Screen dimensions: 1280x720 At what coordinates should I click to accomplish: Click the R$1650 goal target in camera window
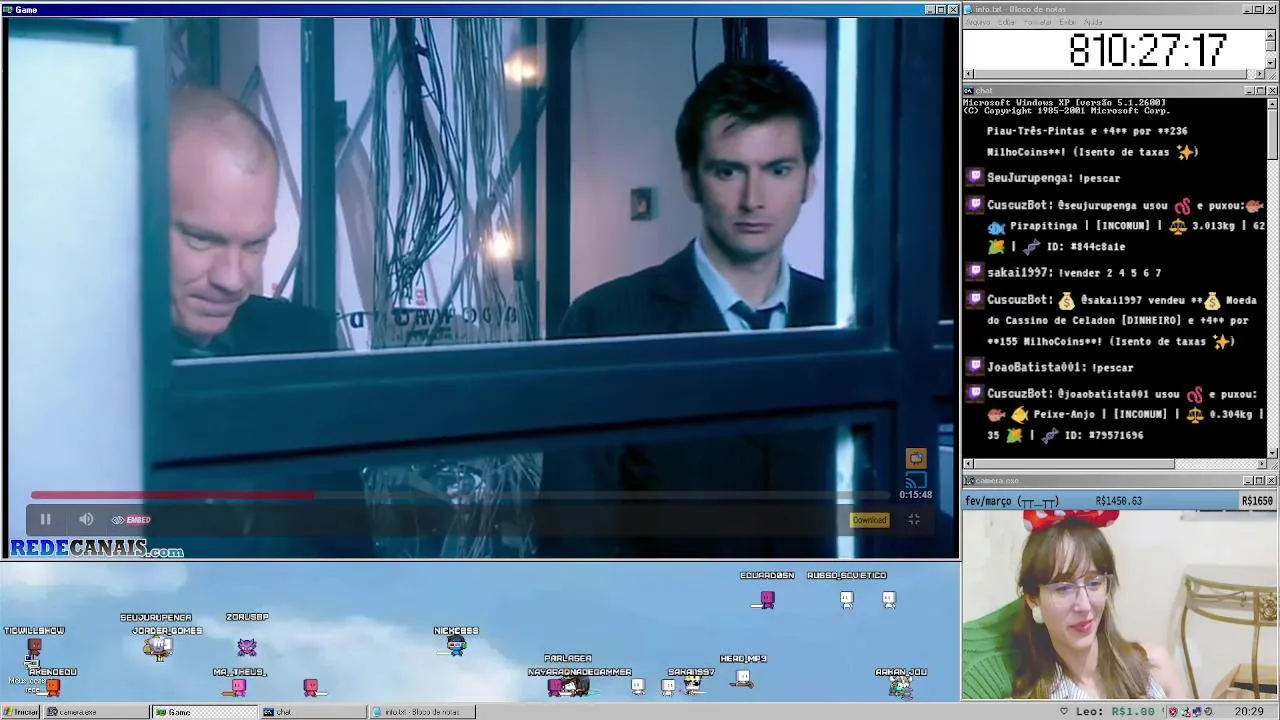[x=1257, y=501]
